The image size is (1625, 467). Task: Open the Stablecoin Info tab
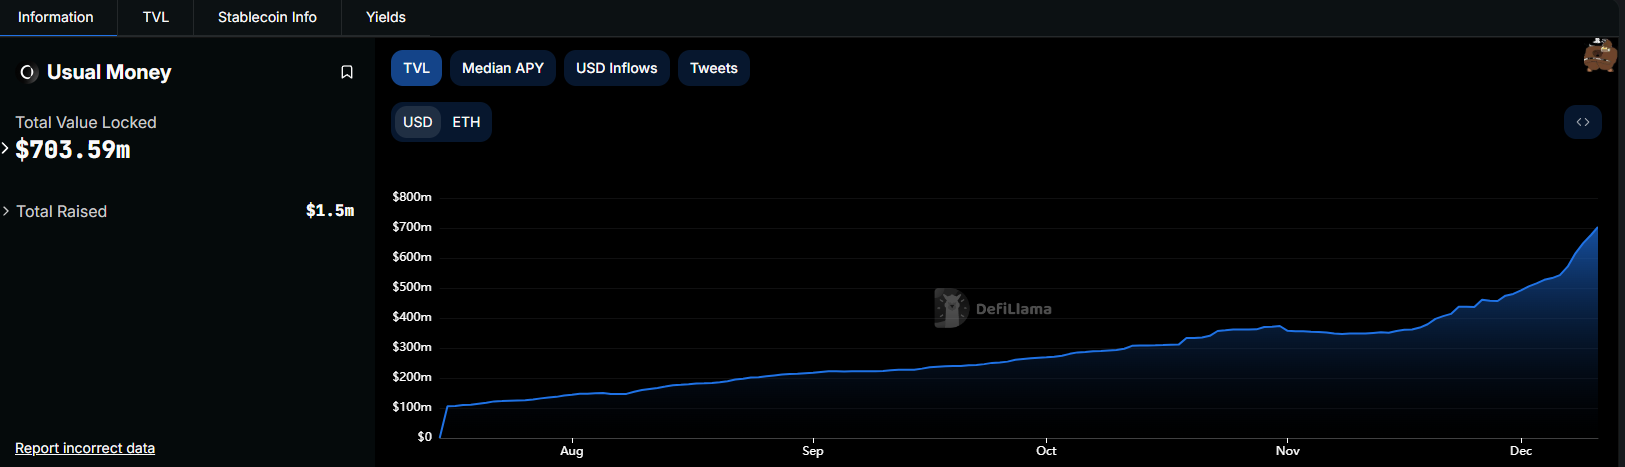coord(267,17)
